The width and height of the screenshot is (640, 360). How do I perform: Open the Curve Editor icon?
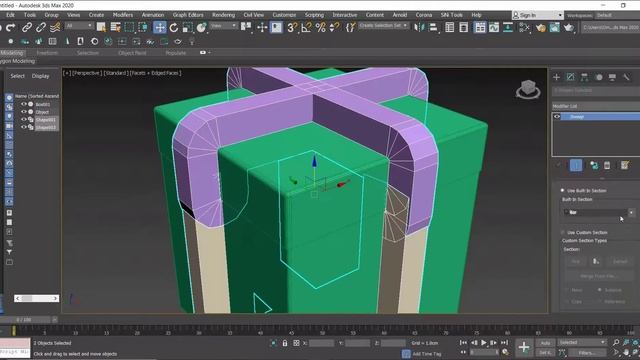[x=494, y=27]
